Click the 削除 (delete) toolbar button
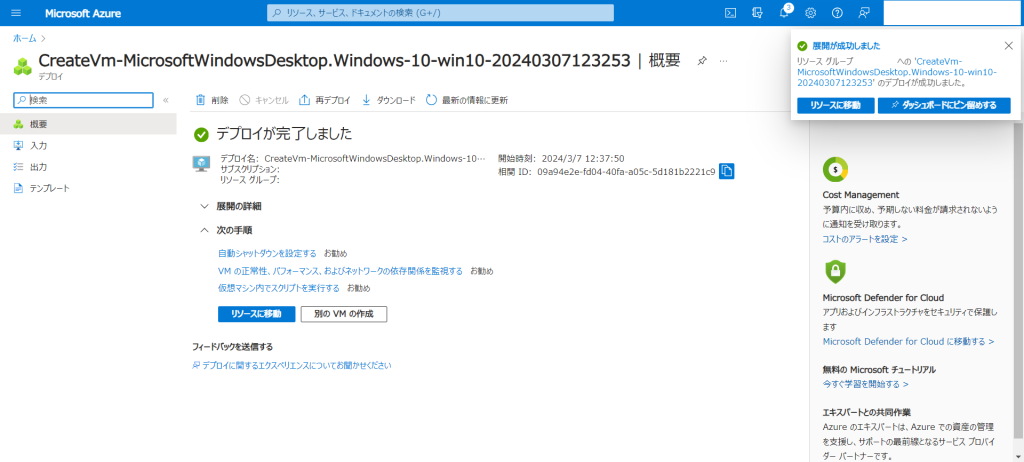Viewport: 1024px width, 462px height. [212, 100]
